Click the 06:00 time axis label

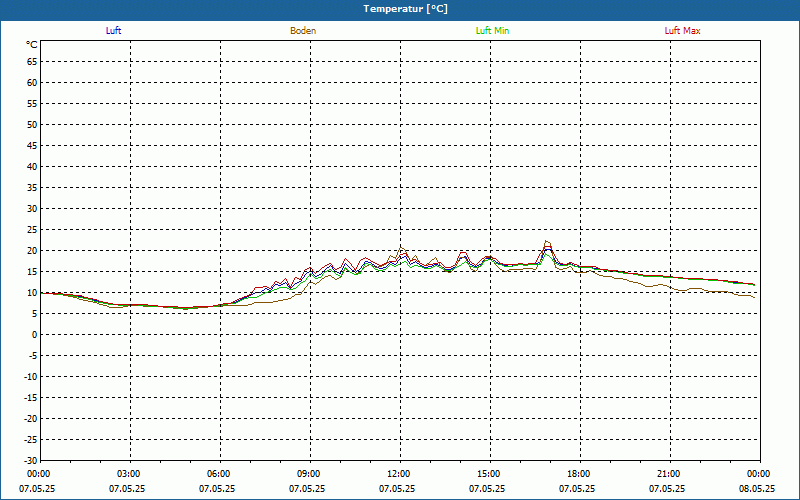coord(220,474)
